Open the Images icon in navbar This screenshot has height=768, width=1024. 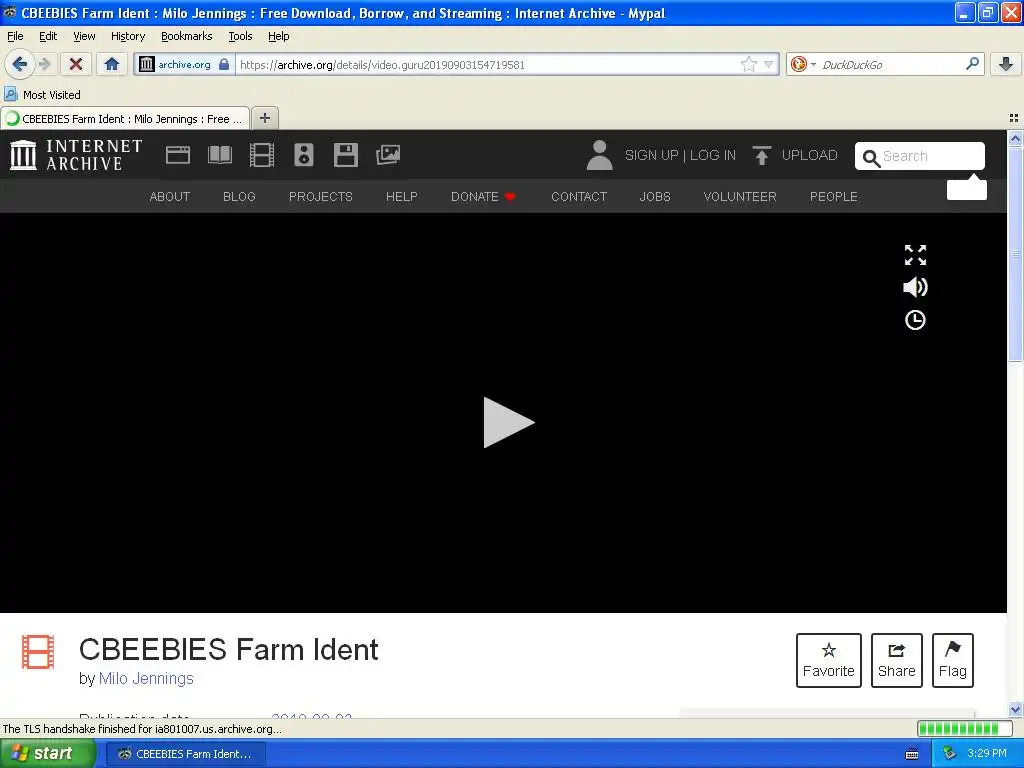[388, 155]
